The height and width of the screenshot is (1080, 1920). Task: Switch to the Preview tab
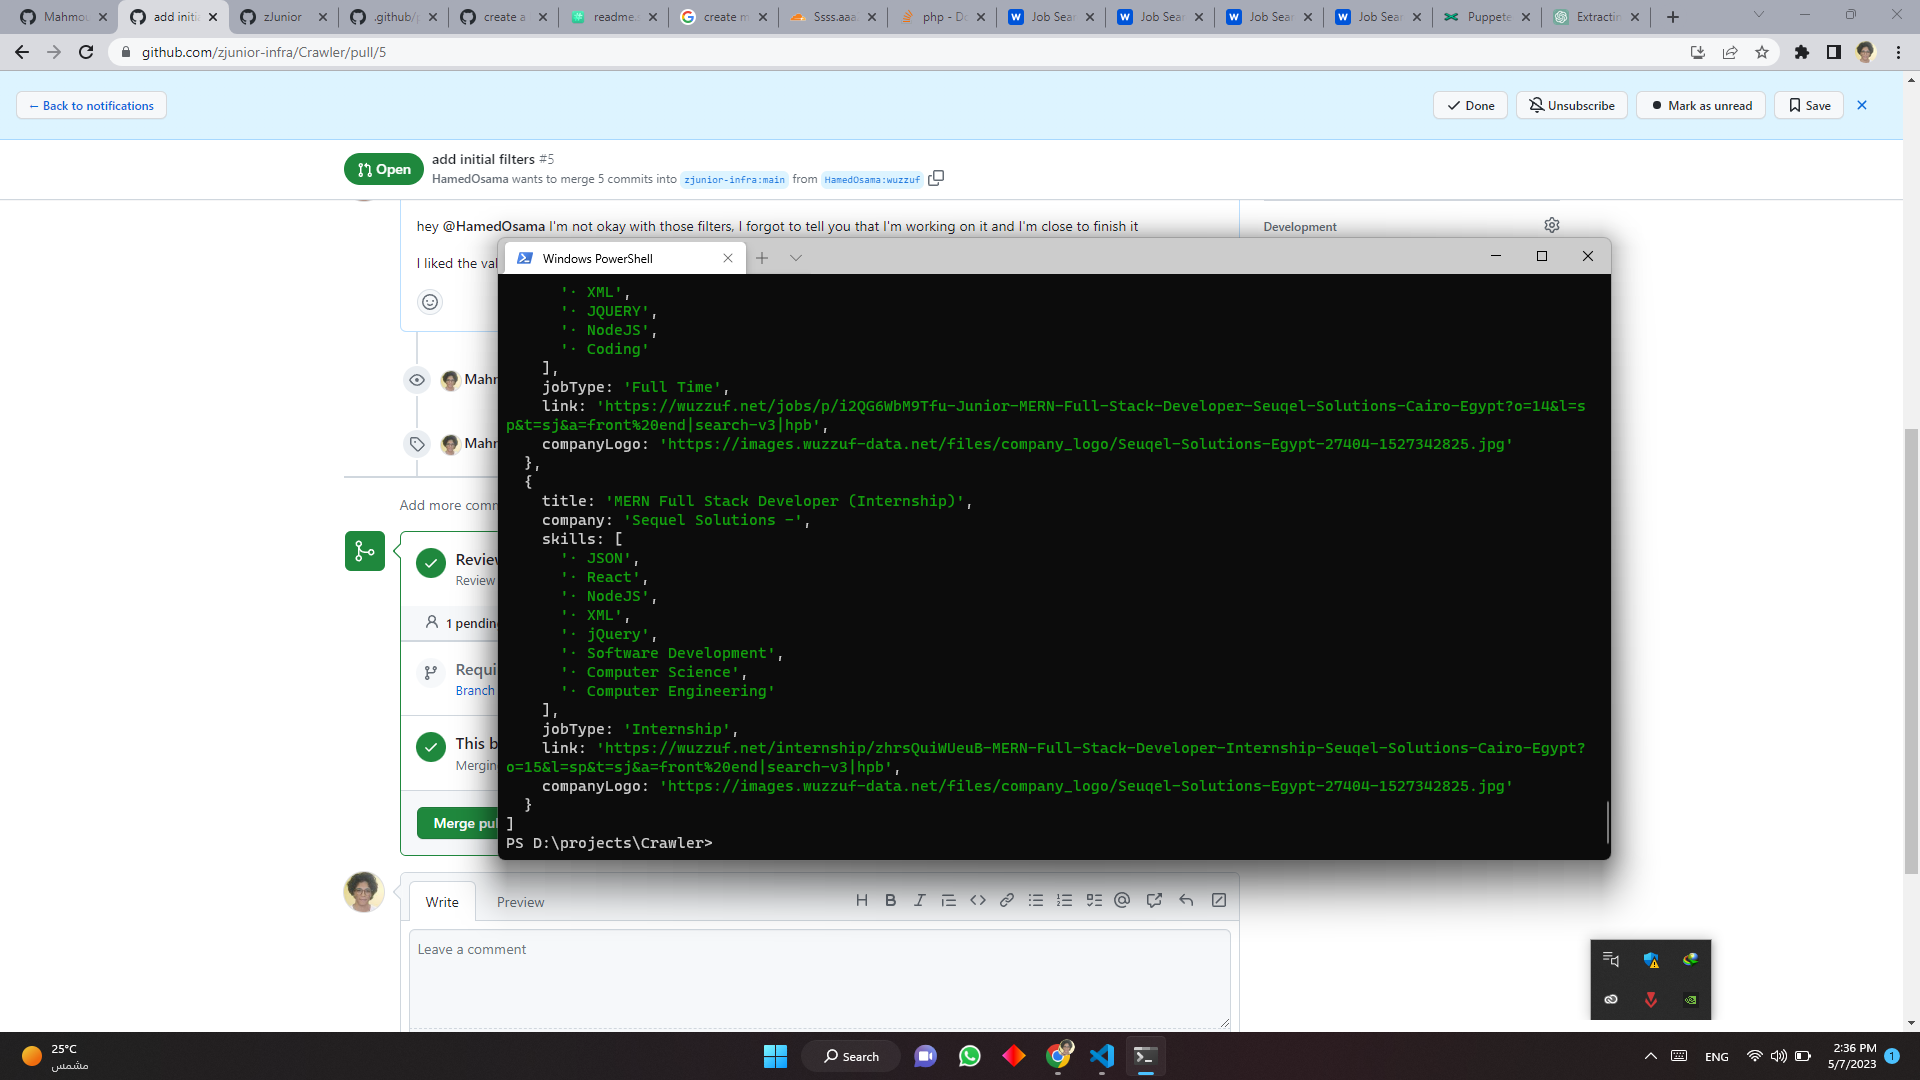pos(520,902)
